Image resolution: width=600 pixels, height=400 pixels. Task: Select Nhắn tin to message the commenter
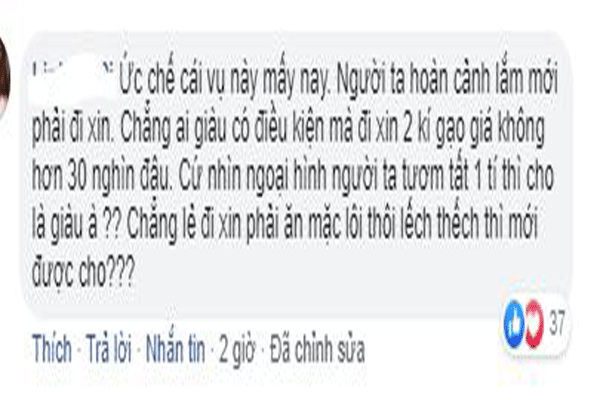pyautogui.click(x=175, y=348)
